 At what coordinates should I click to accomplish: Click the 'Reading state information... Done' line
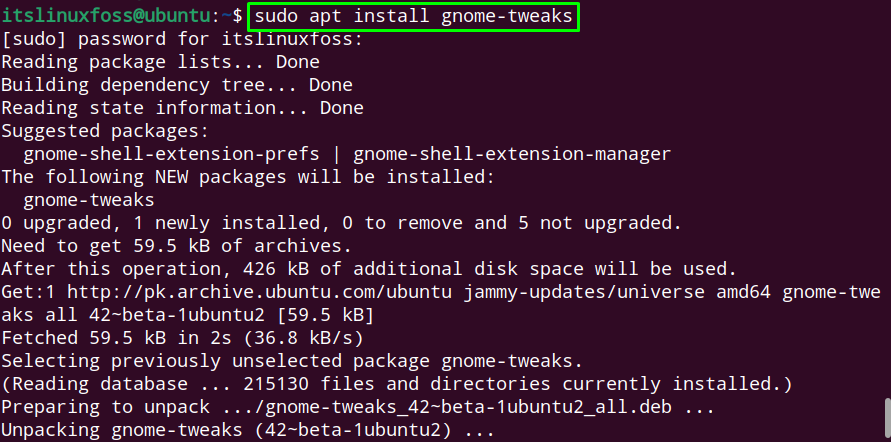coord(182,108)
